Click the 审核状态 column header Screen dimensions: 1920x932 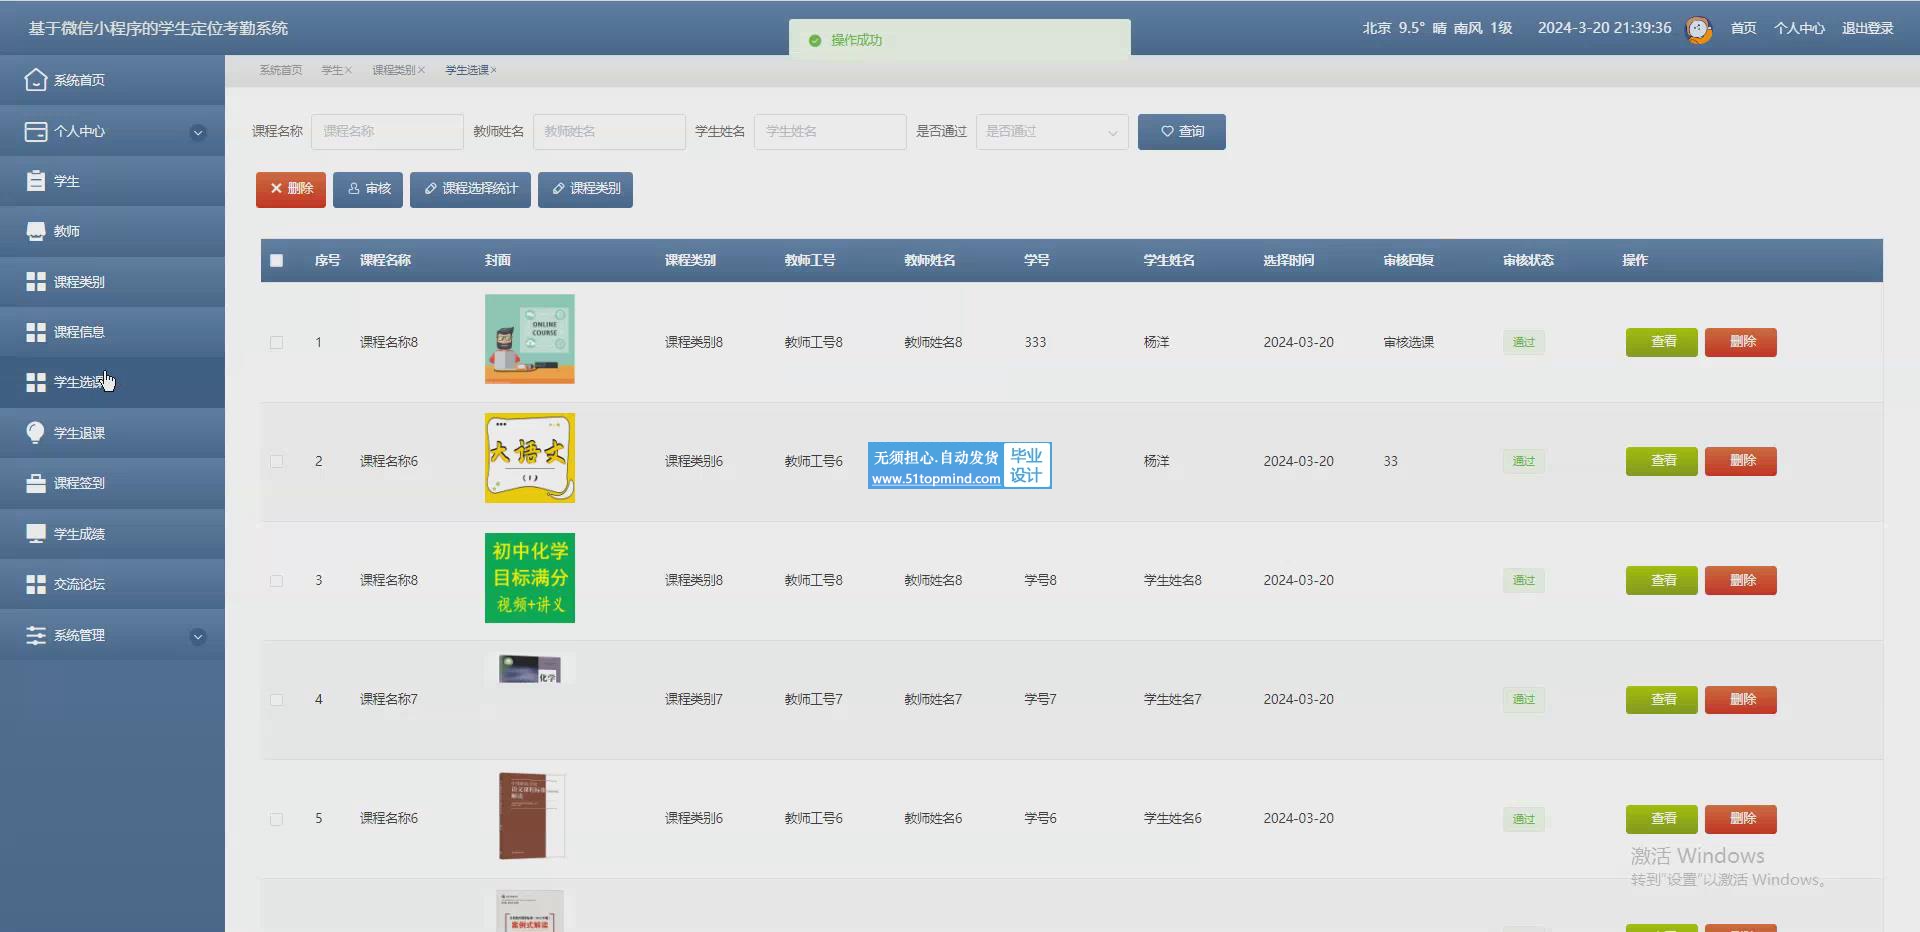(x=1528, y=260)
